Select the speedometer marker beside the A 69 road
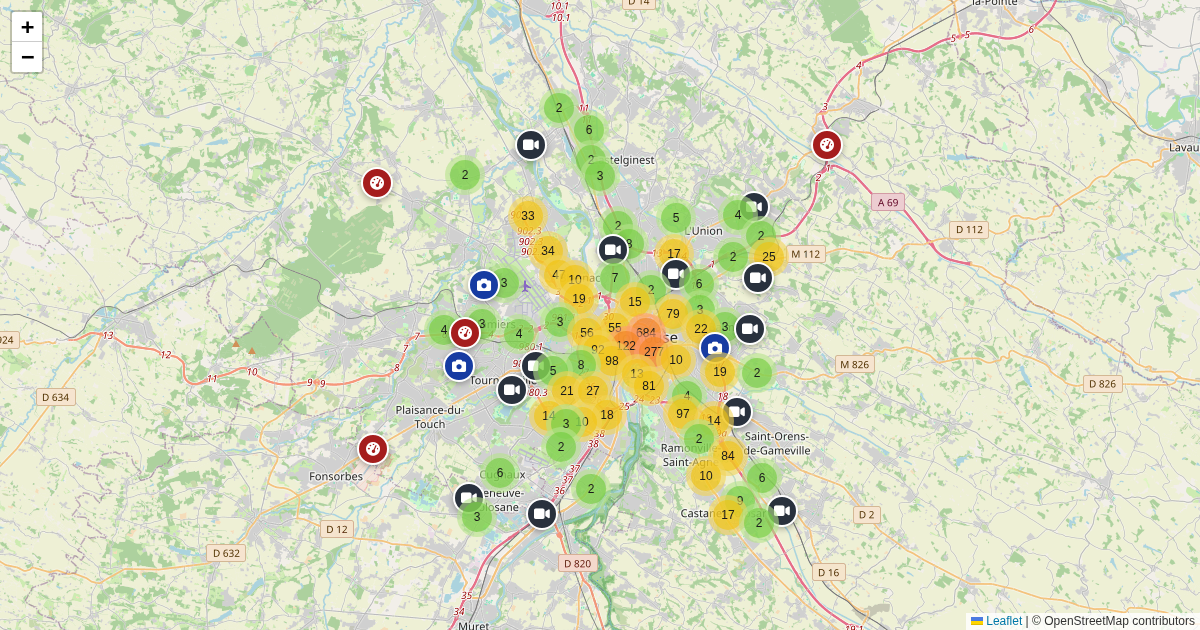 point(827,145)
